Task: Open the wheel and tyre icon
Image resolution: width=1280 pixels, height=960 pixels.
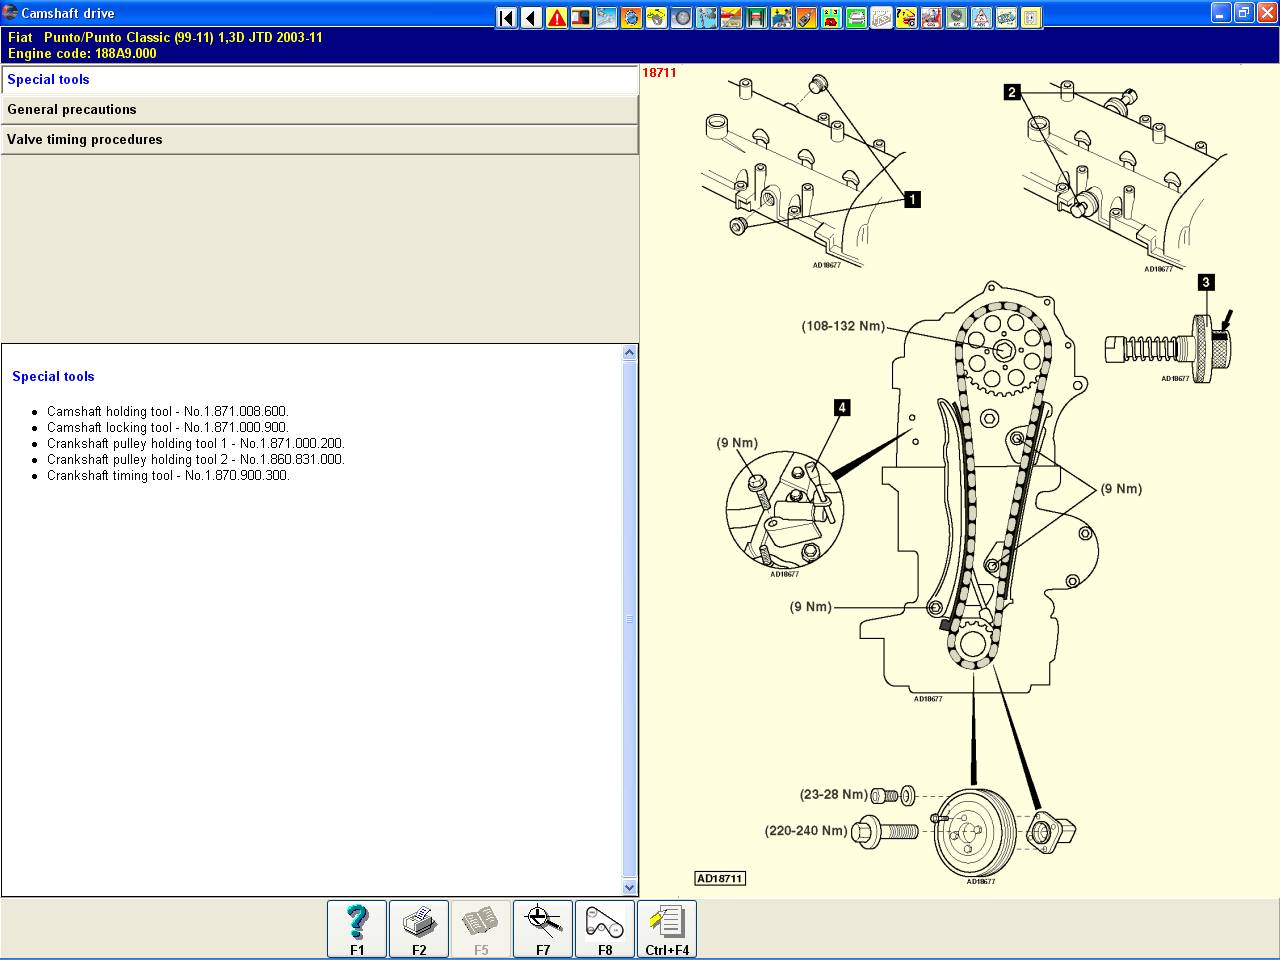Action: coord(682,17)
